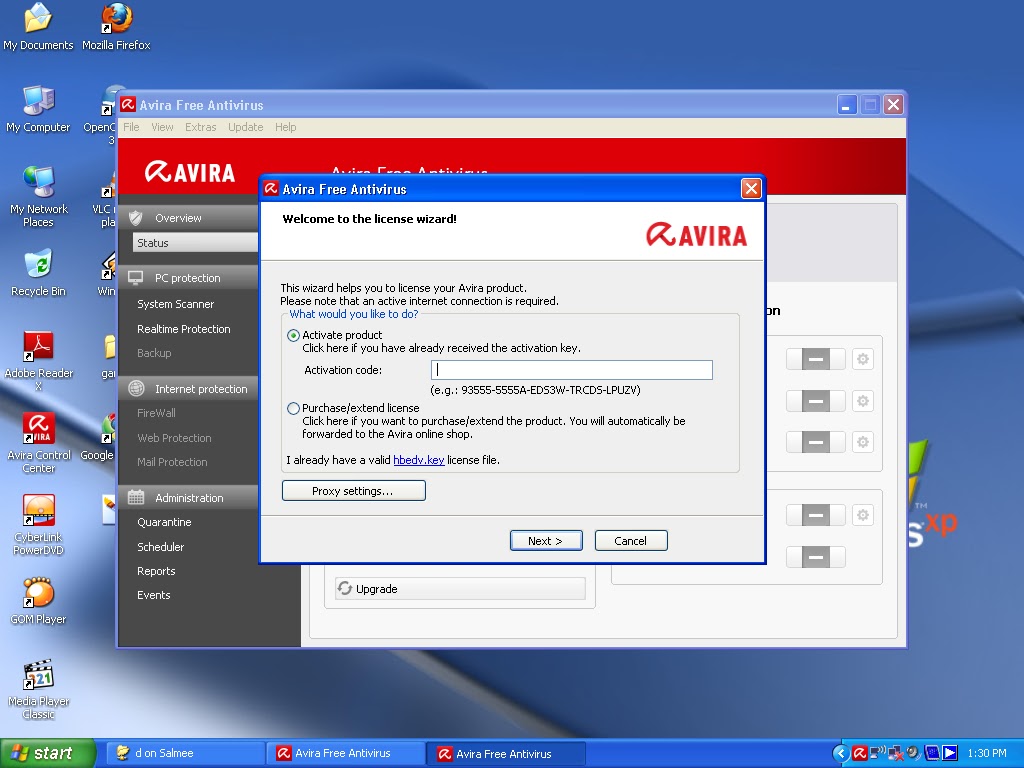
Task: Click the Avira umbrella tray icon
Action: point(859,753)
